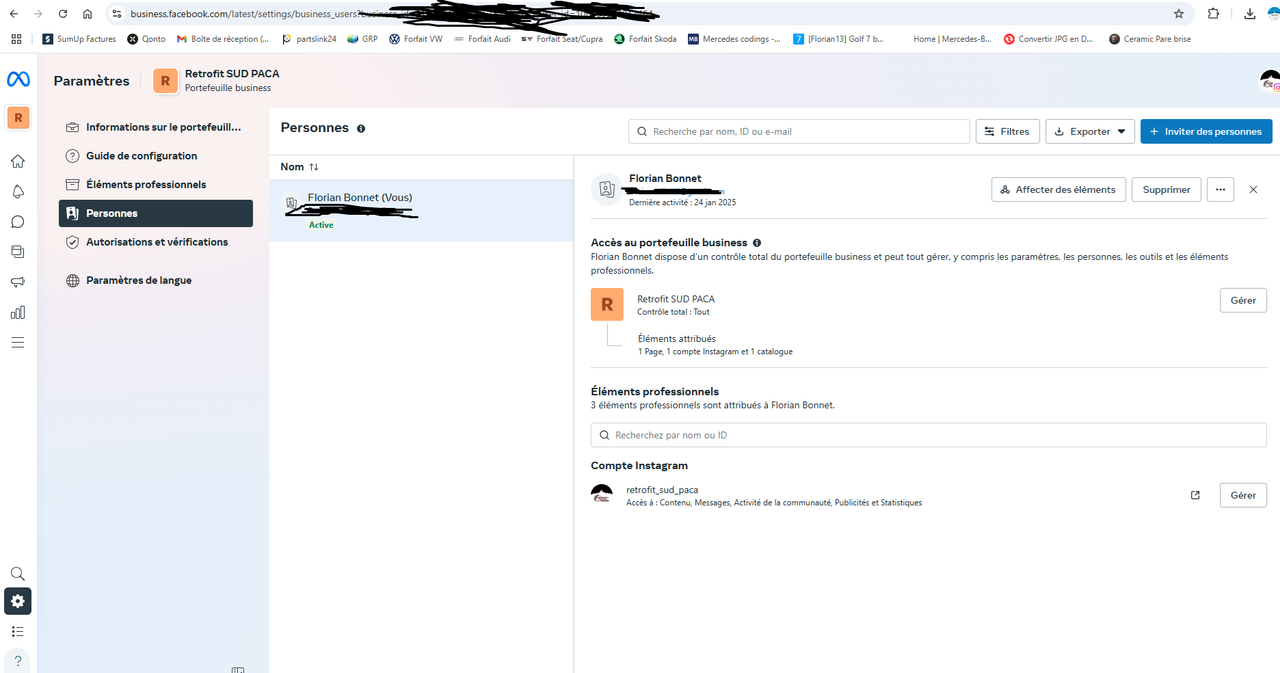Click Affecter des éléments
The width and height of the screenshot is (1280, 673).
coord(1059,189)
